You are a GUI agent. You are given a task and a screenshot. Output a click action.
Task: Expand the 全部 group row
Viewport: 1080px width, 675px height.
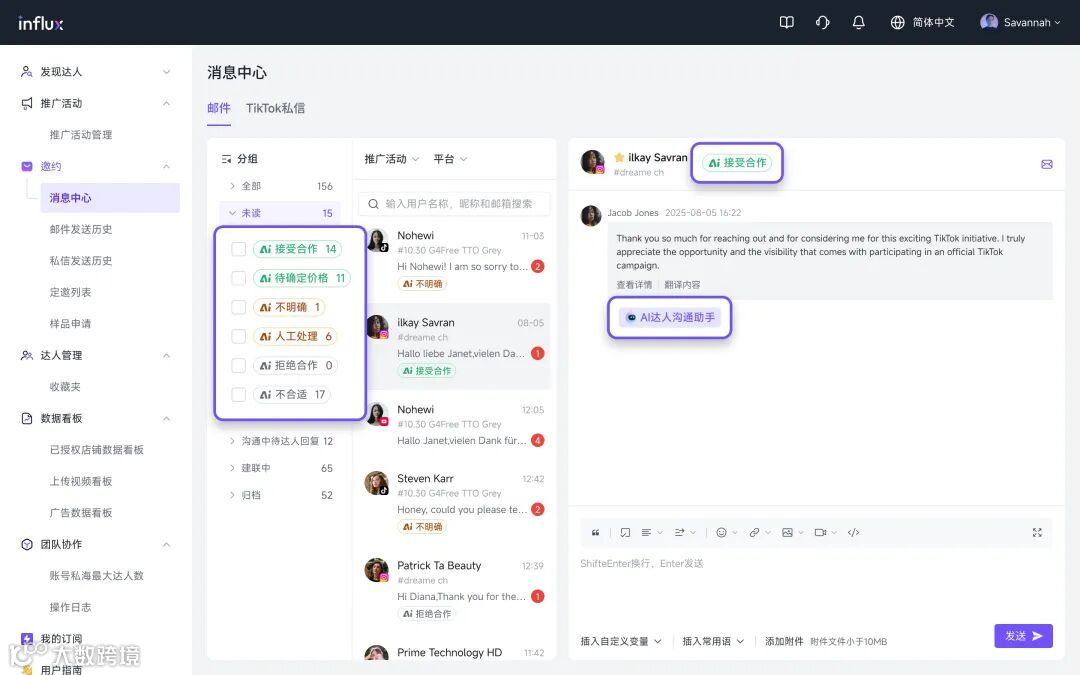tap(280, 186)
